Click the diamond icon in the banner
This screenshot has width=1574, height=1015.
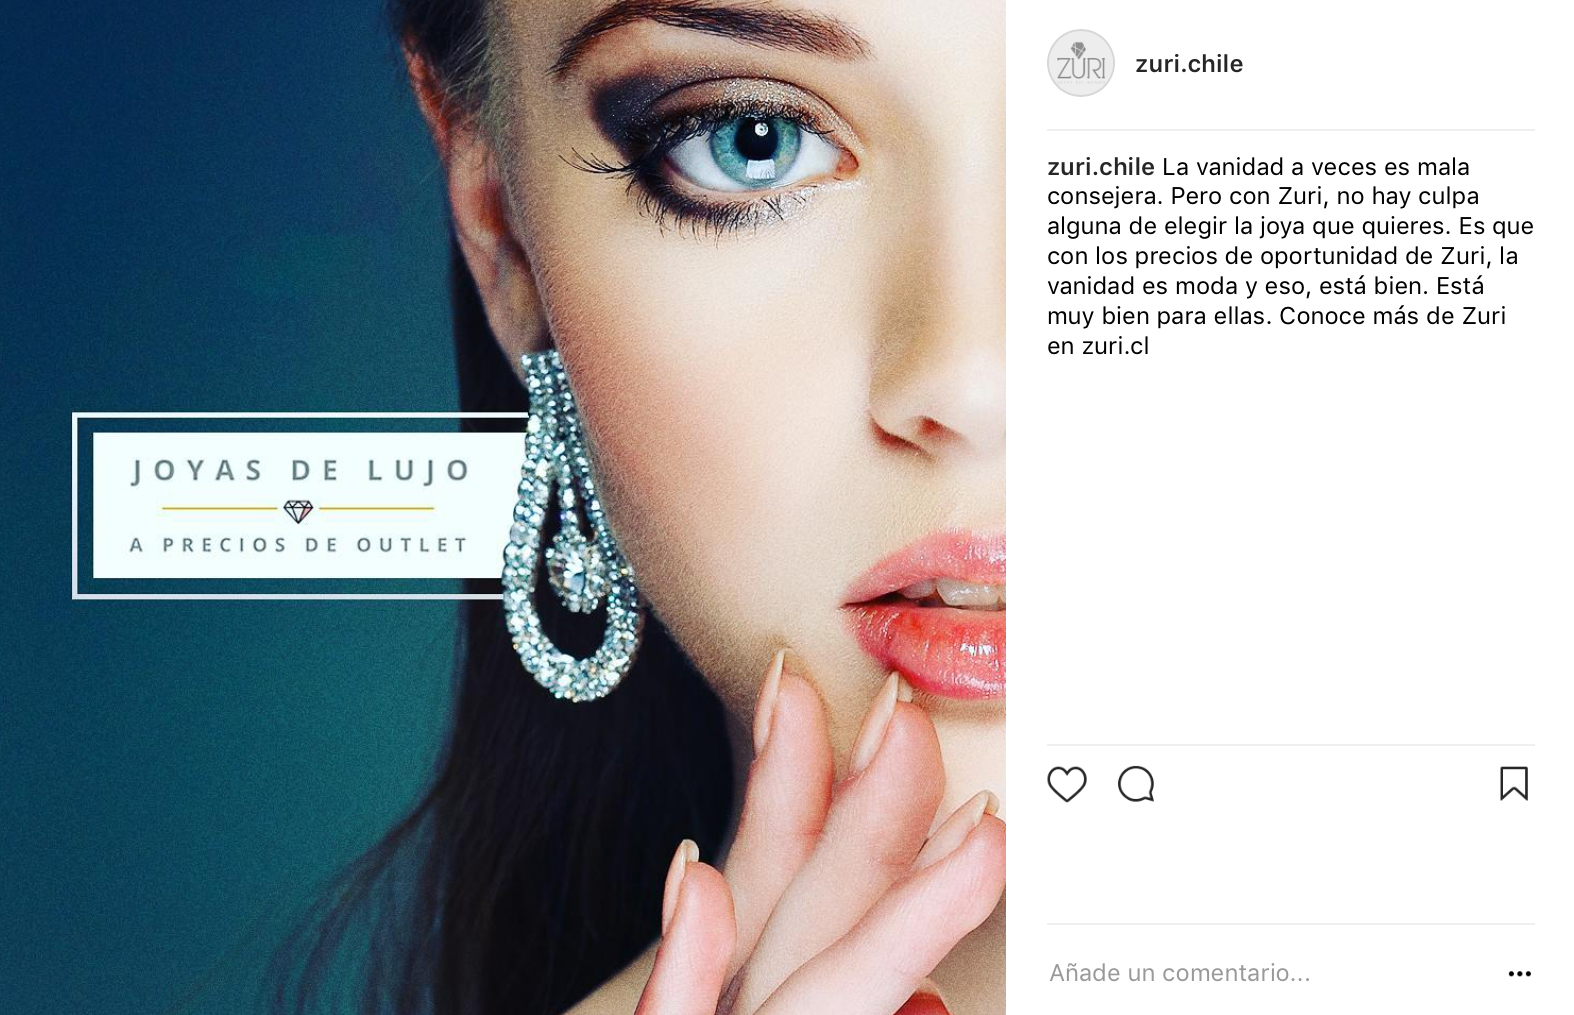pyautogui.click(x=298, y=510)
